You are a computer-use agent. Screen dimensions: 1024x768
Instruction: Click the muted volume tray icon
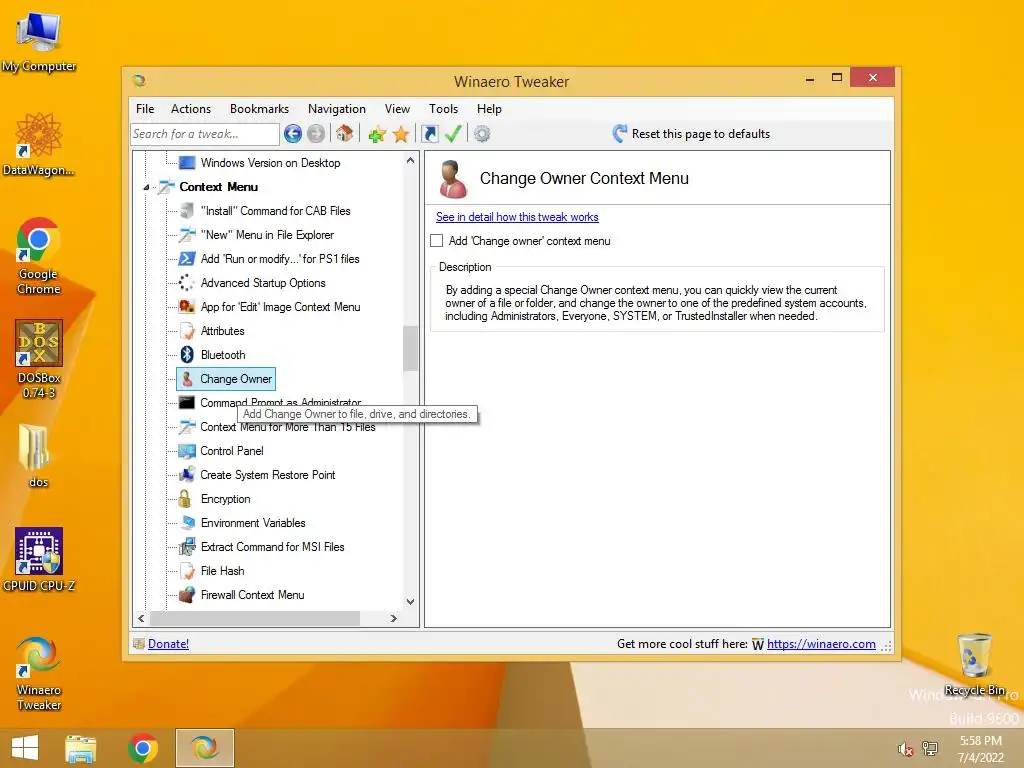905,749
